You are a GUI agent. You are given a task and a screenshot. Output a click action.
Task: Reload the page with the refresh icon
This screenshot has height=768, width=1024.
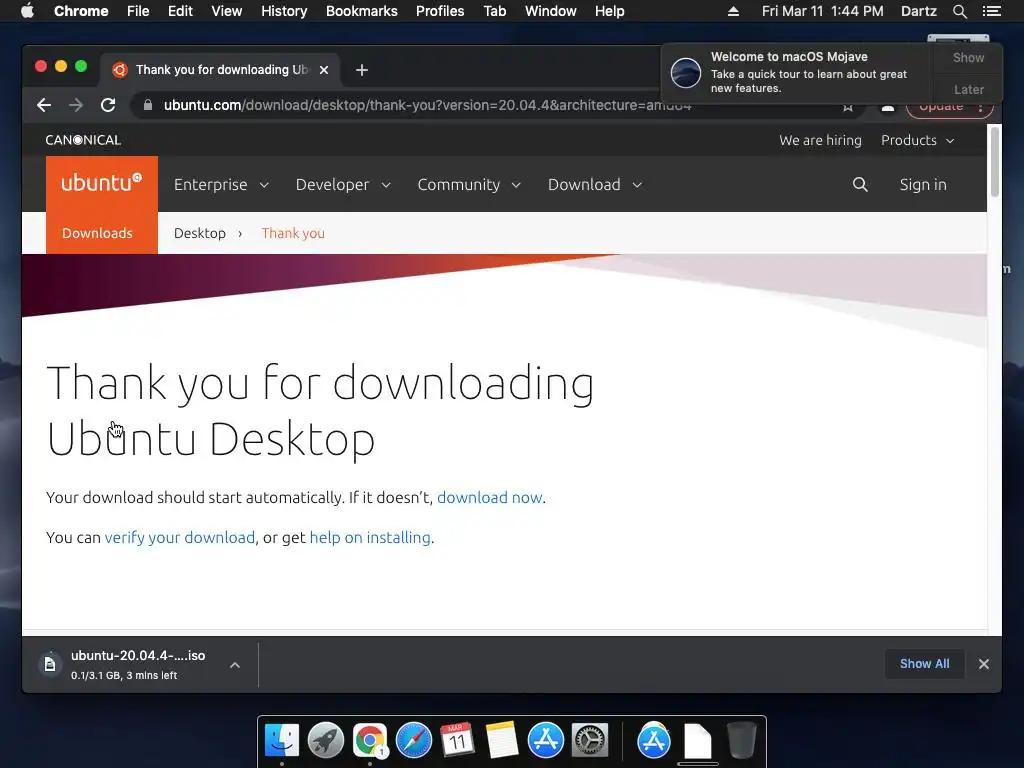tap(108, 105)
